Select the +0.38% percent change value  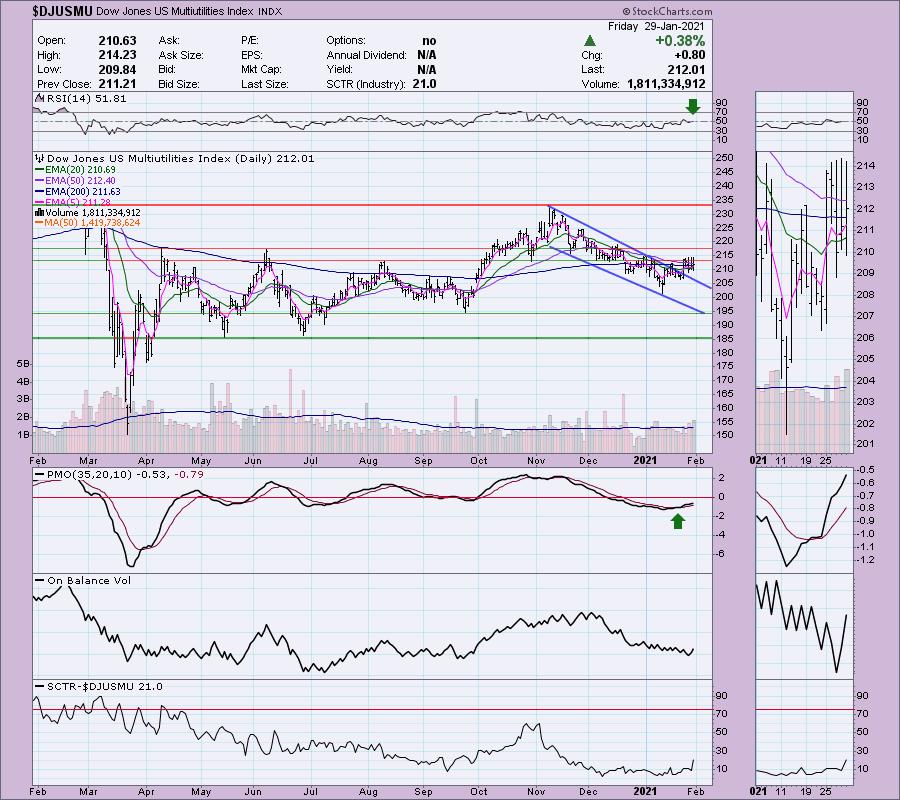pyautogui.click(x=680, y=41)
